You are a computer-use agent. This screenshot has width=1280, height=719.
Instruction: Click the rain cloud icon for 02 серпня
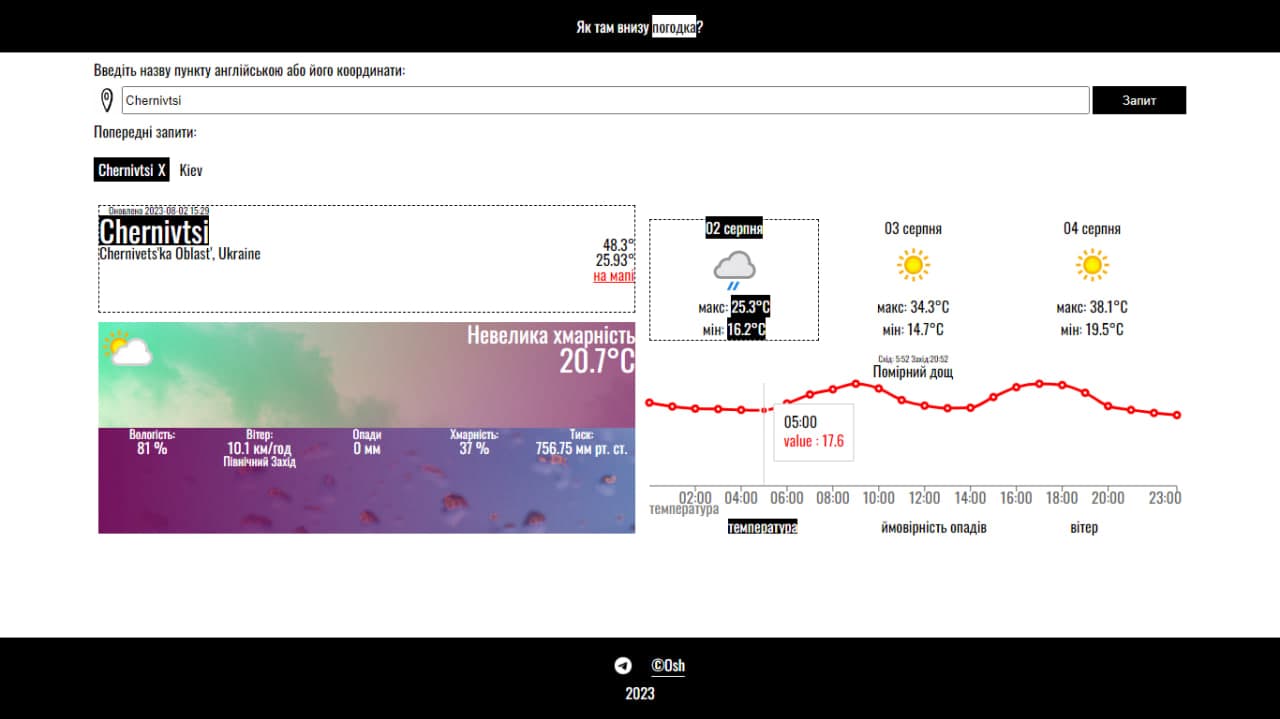734,268
